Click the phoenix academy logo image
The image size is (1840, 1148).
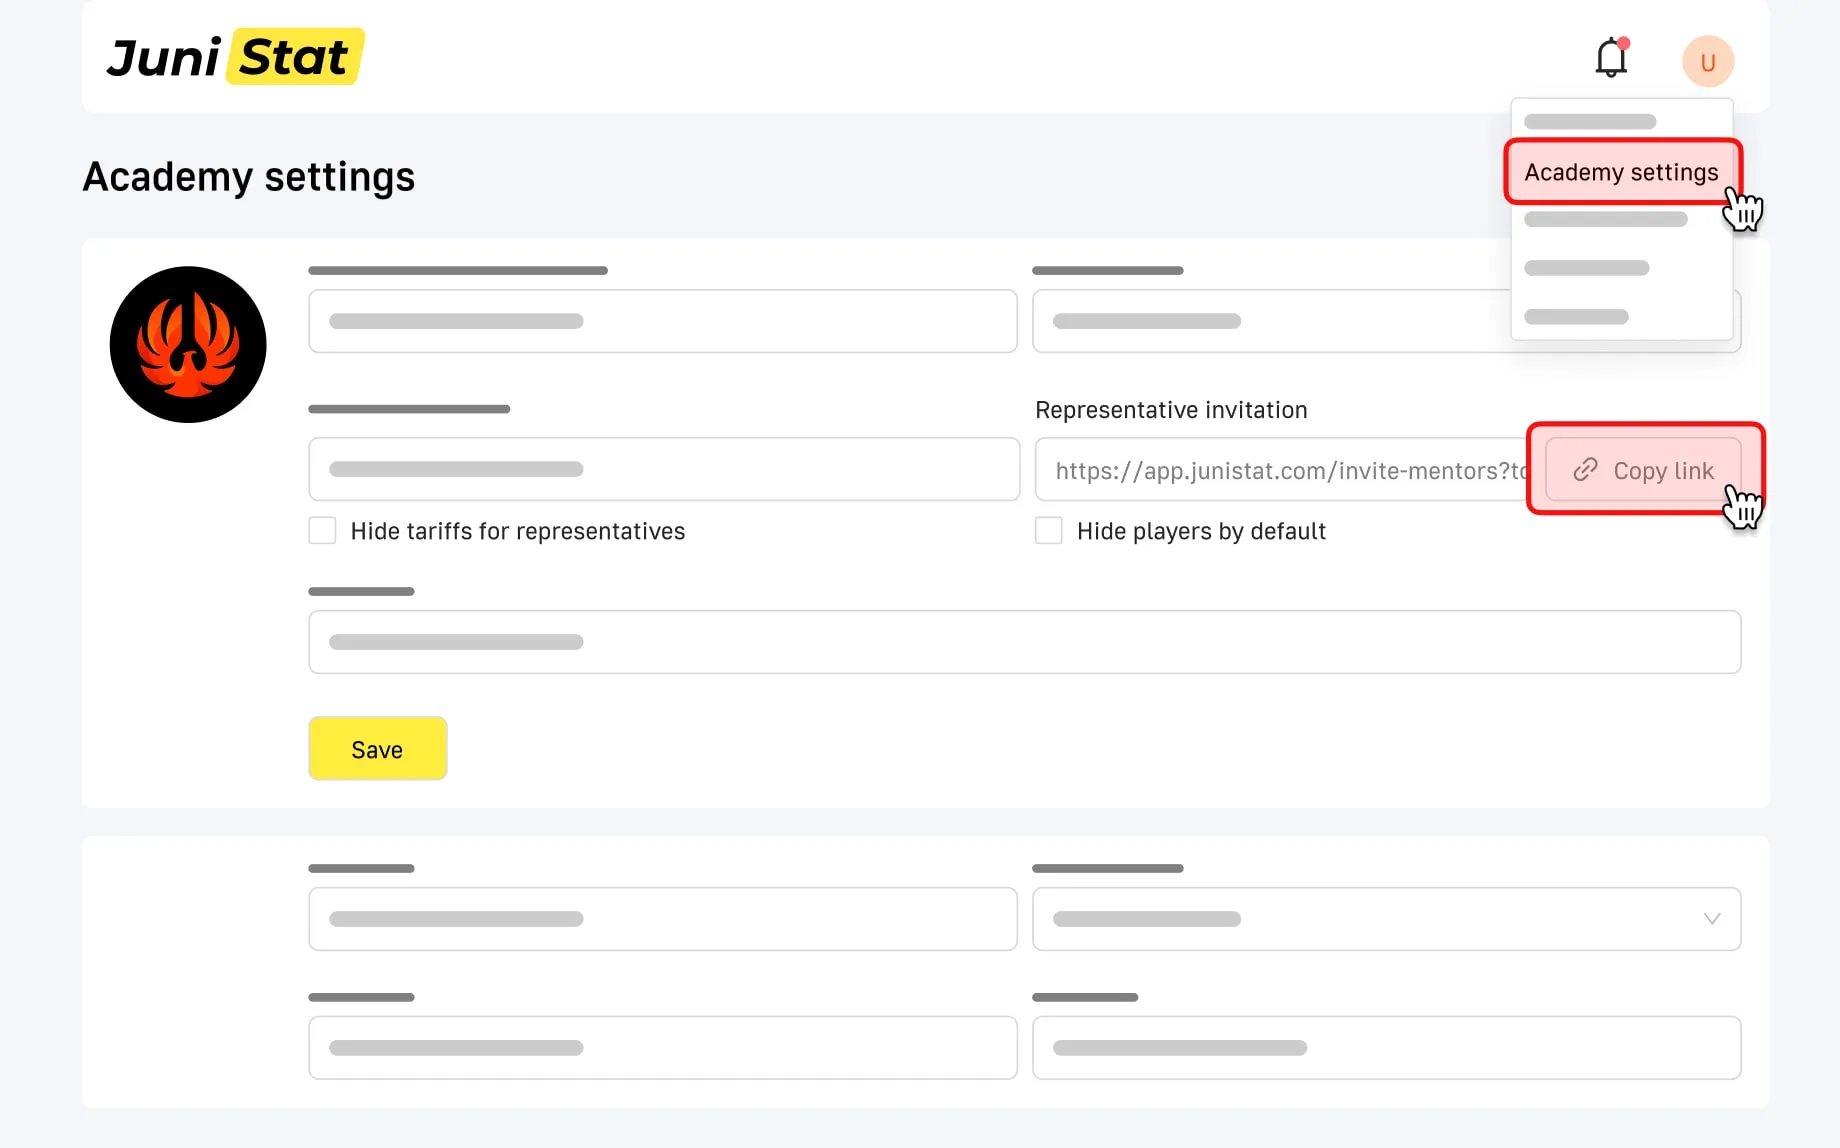click(x=188, y=345)
